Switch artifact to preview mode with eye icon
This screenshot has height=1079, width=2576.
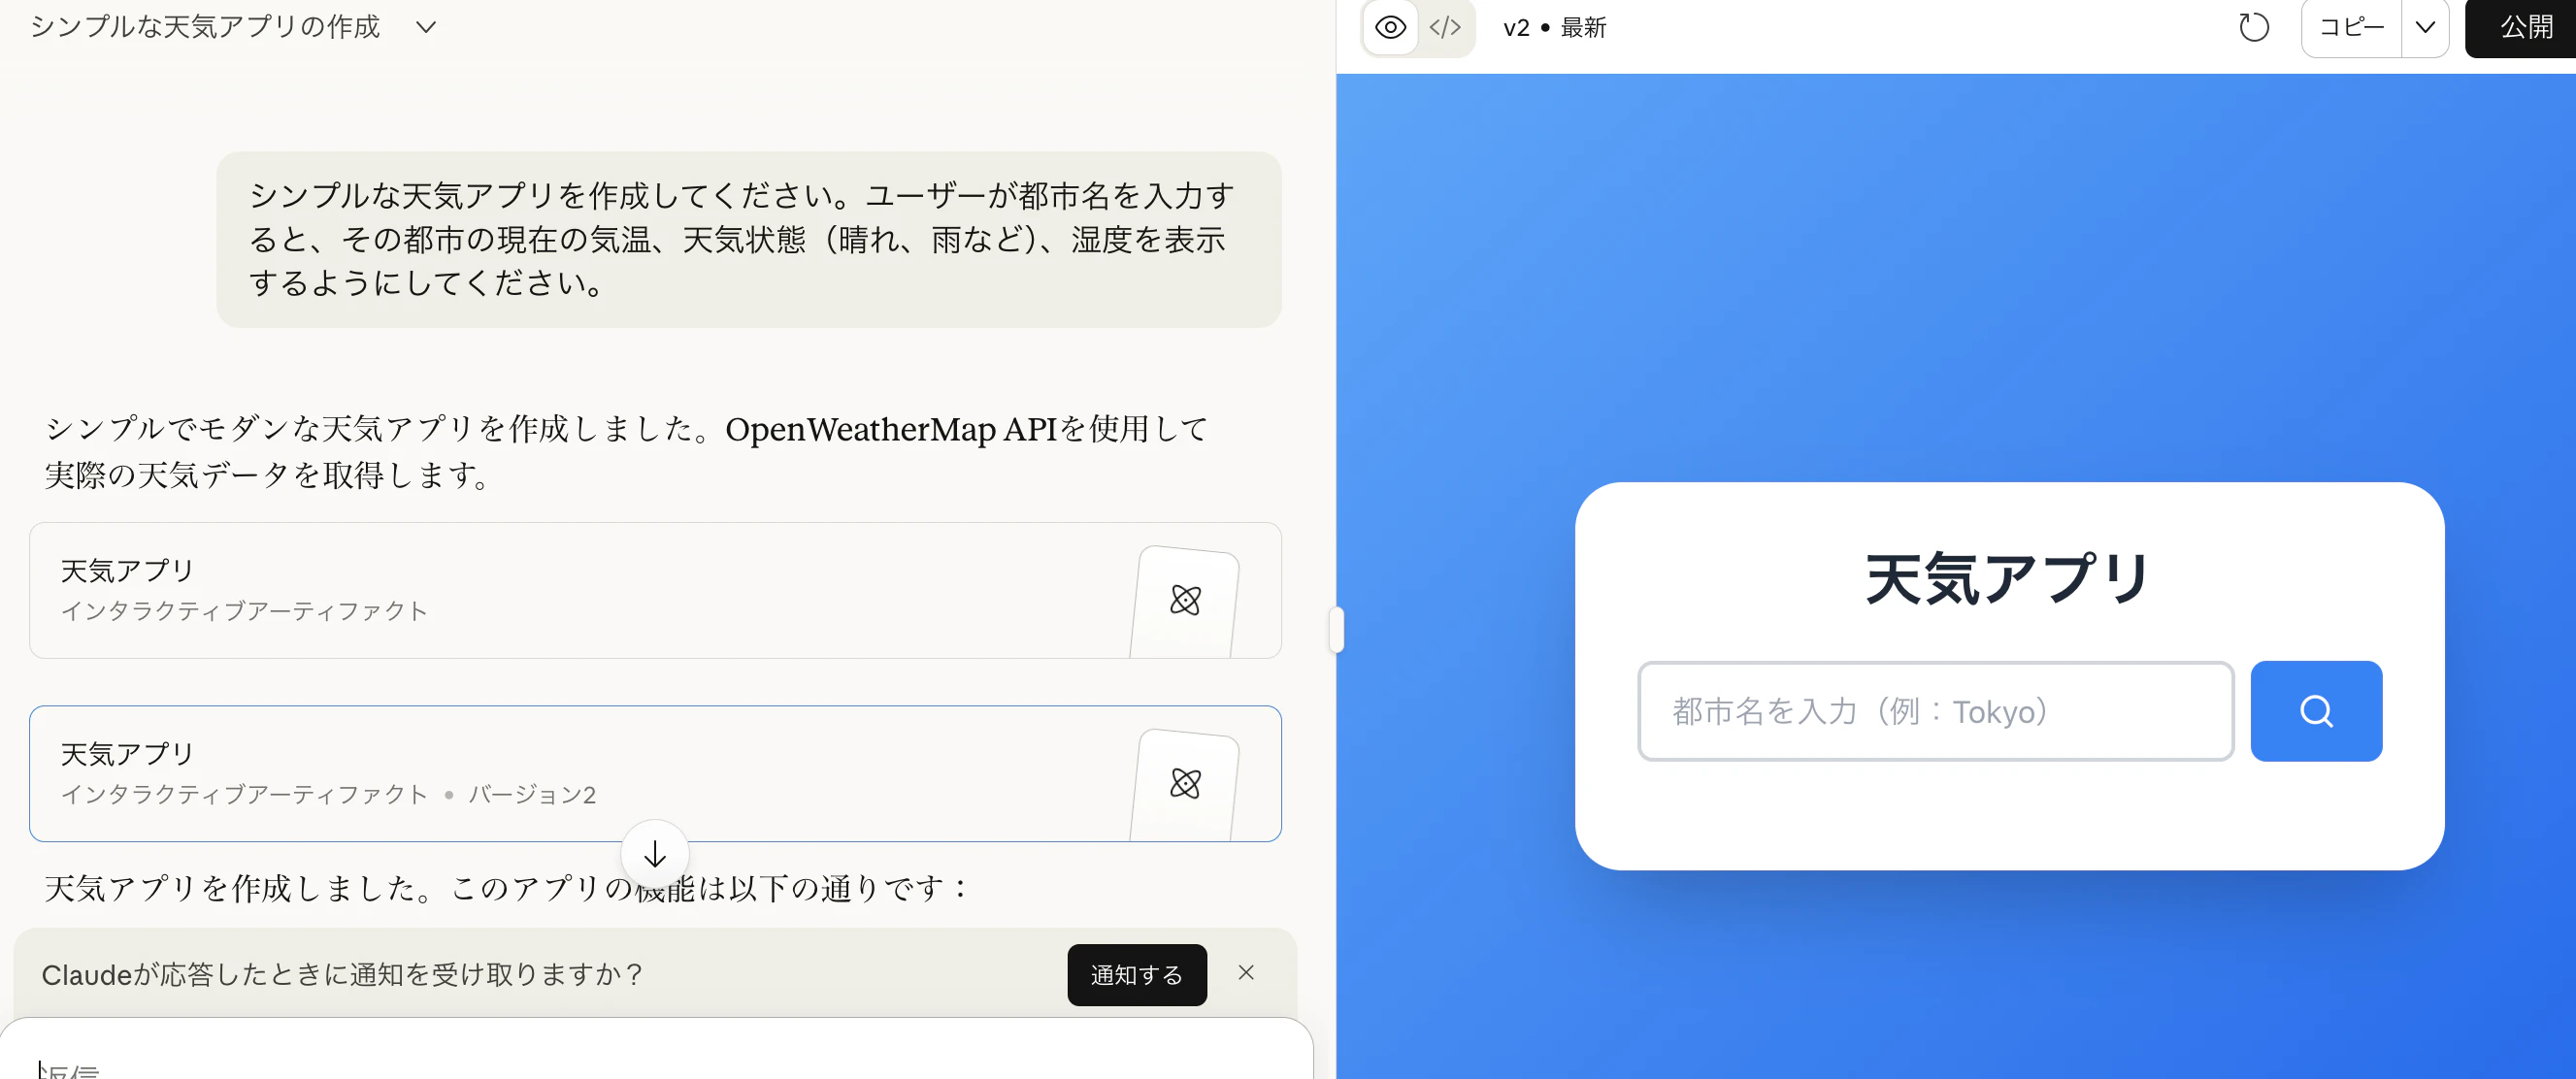pyautogui.click(x=1390, y=27)
